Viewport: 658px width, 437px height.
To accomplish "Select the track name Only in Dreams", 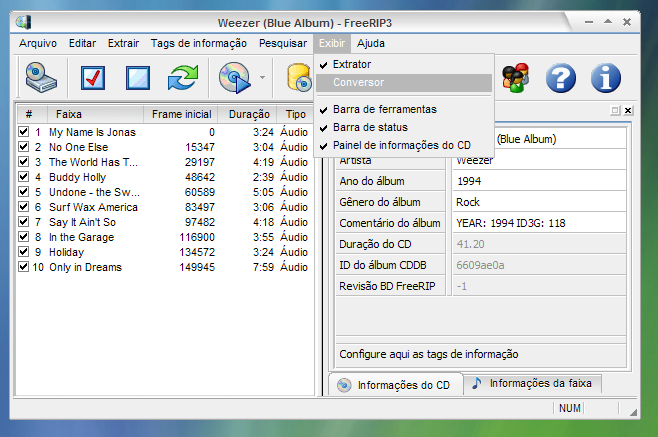I will pyautogui.click(x=86, y=267).
